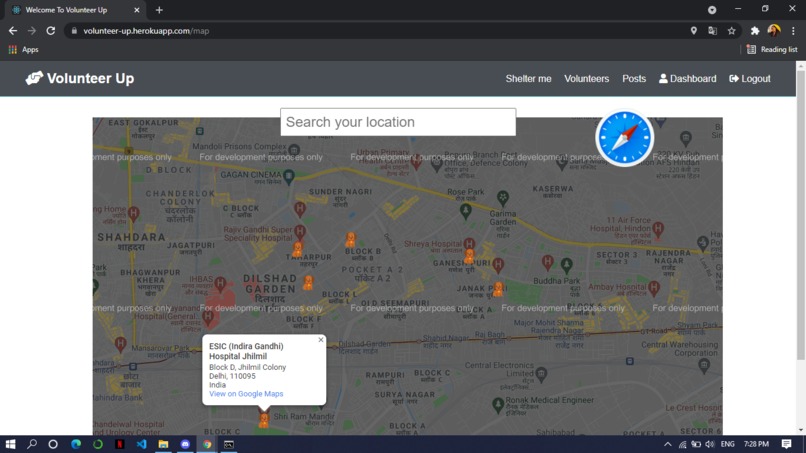806x453 pixels.
Task: Click the address bar URL
Action: point(146,31)
